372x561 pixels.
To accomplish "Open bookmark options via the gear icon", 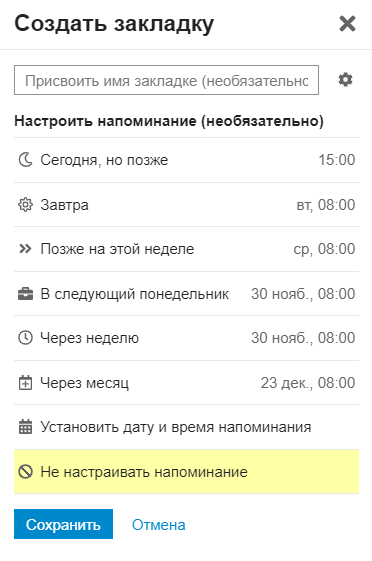I will tap(346, 79).
